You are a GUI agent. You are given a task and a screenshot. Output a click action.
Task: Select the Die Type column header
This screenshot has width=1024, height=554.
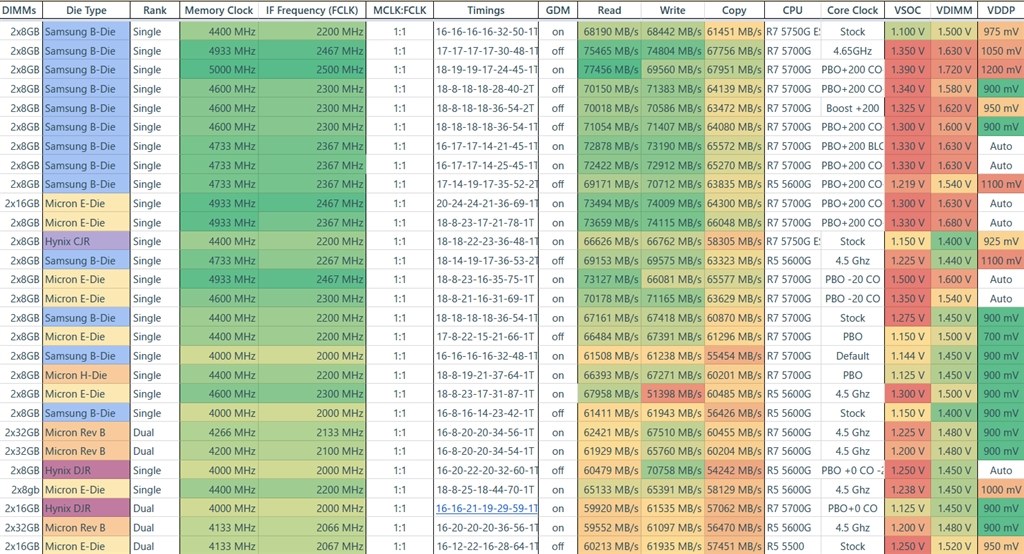coord(86,10)
